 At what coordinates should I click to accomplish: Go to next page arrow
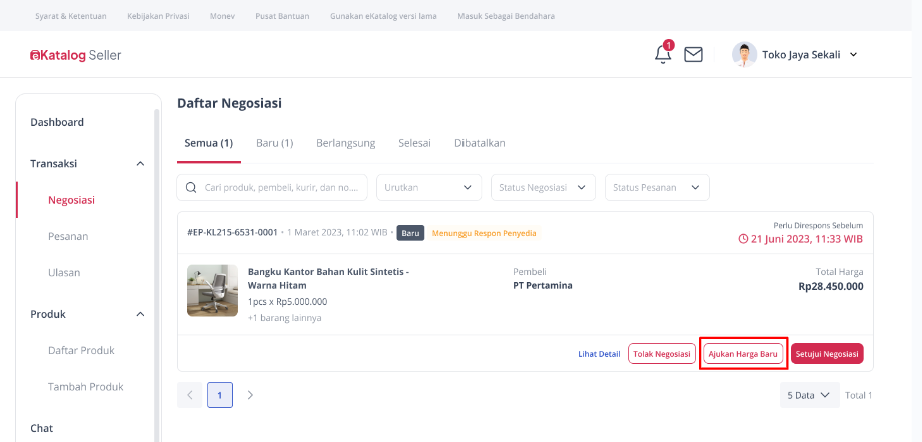(x=250, y=395)
